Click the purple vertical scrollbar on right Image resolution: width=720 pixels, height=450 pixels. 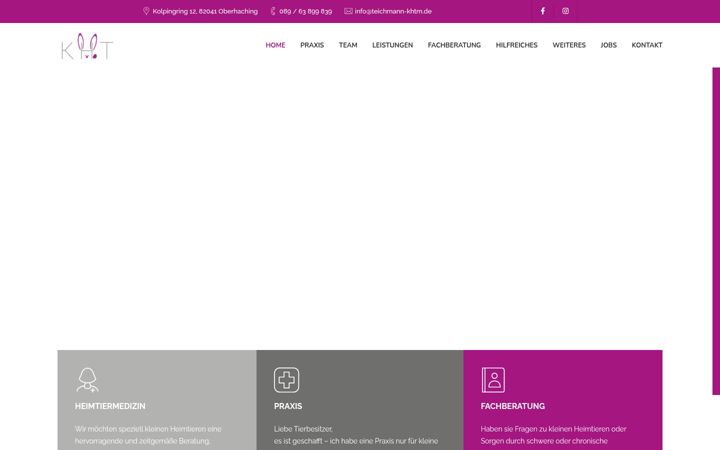tap(716, 231)
